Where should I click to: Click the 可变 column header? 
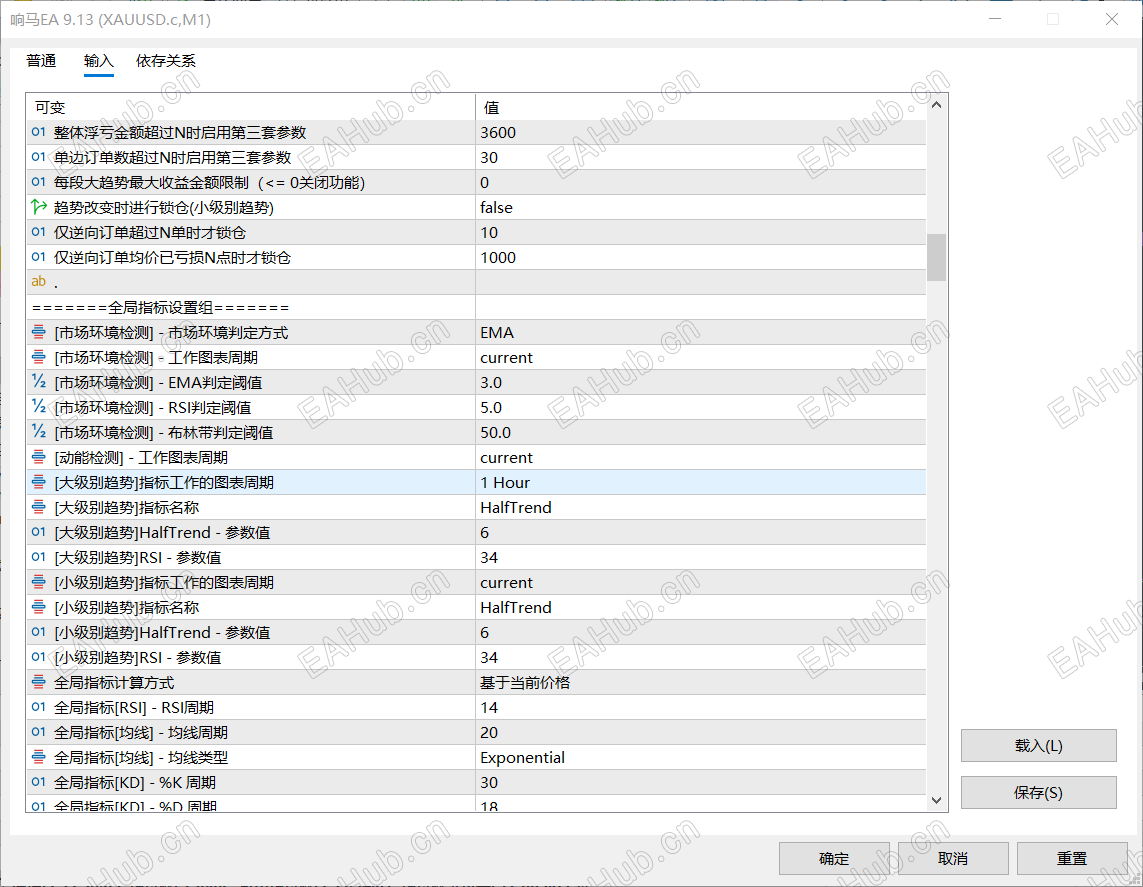[251, 107]
